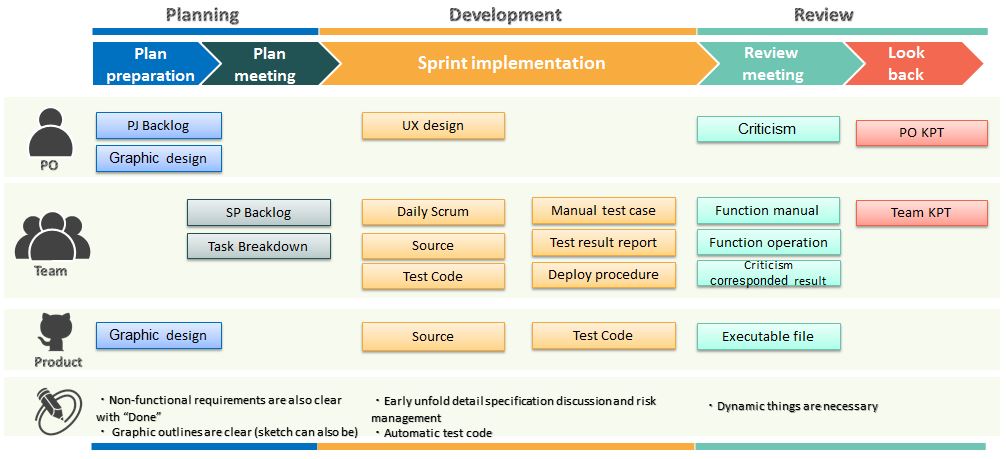Click the note "Dynamic things are necessary"

(x=793, y=406)
